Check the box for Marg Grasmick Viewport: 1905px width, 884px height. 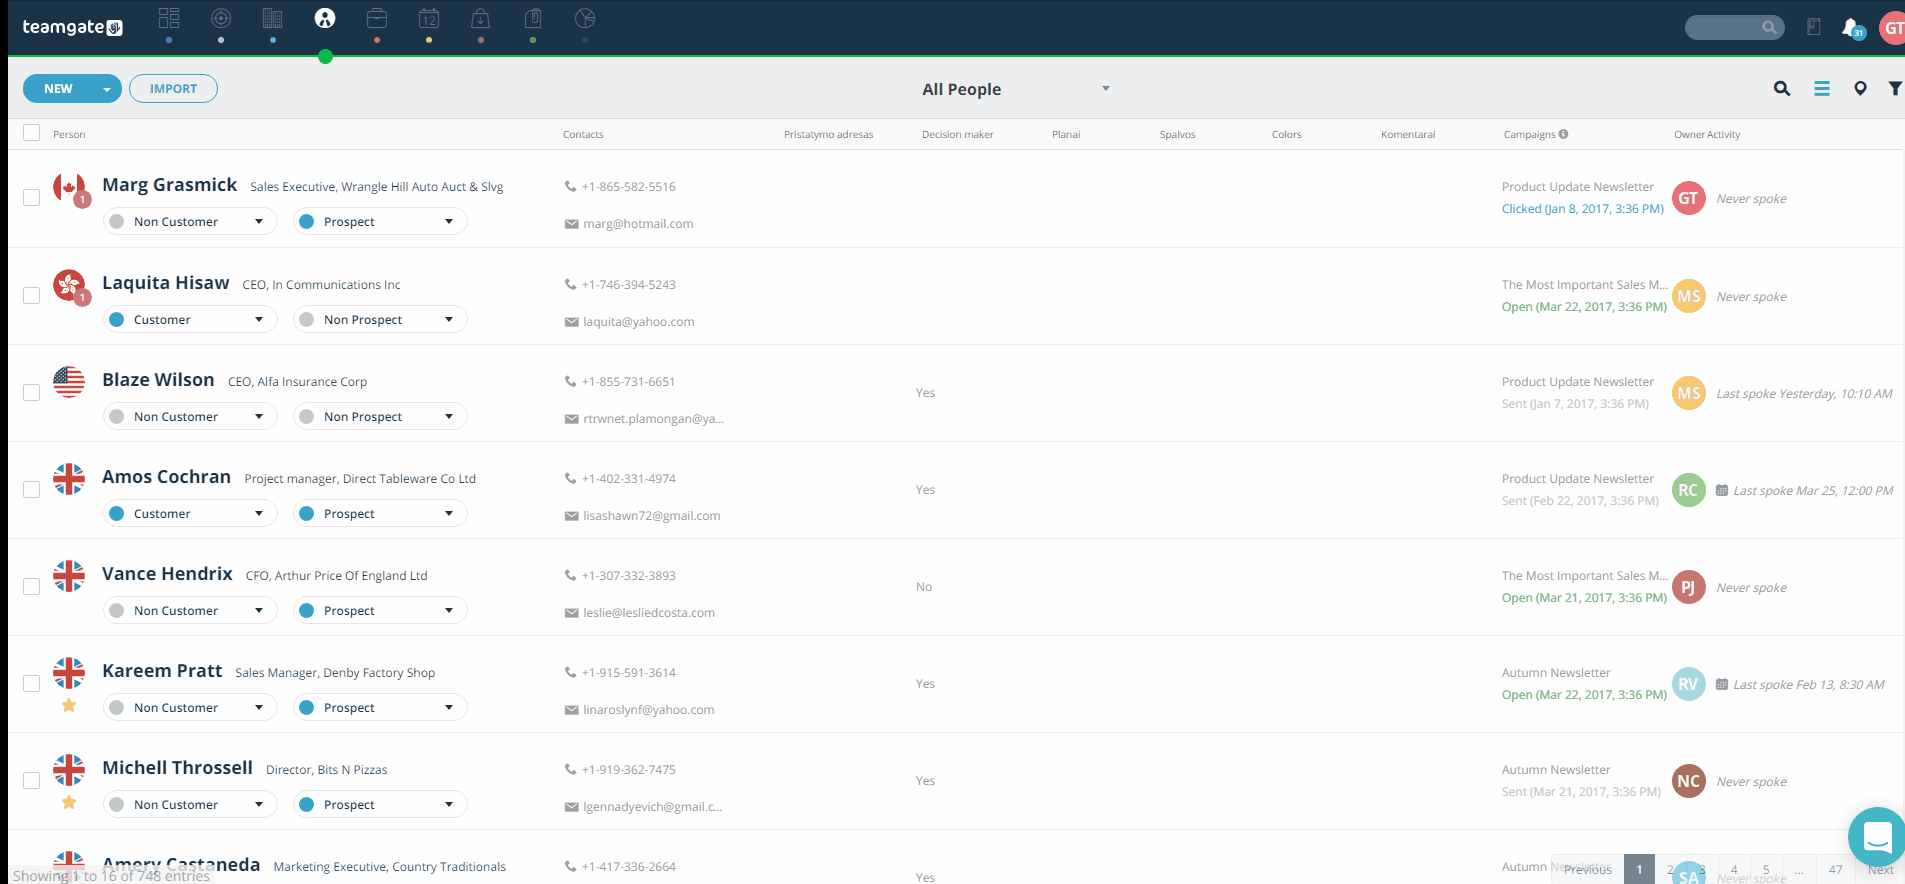pyautogui.click(x=32, y=198)
